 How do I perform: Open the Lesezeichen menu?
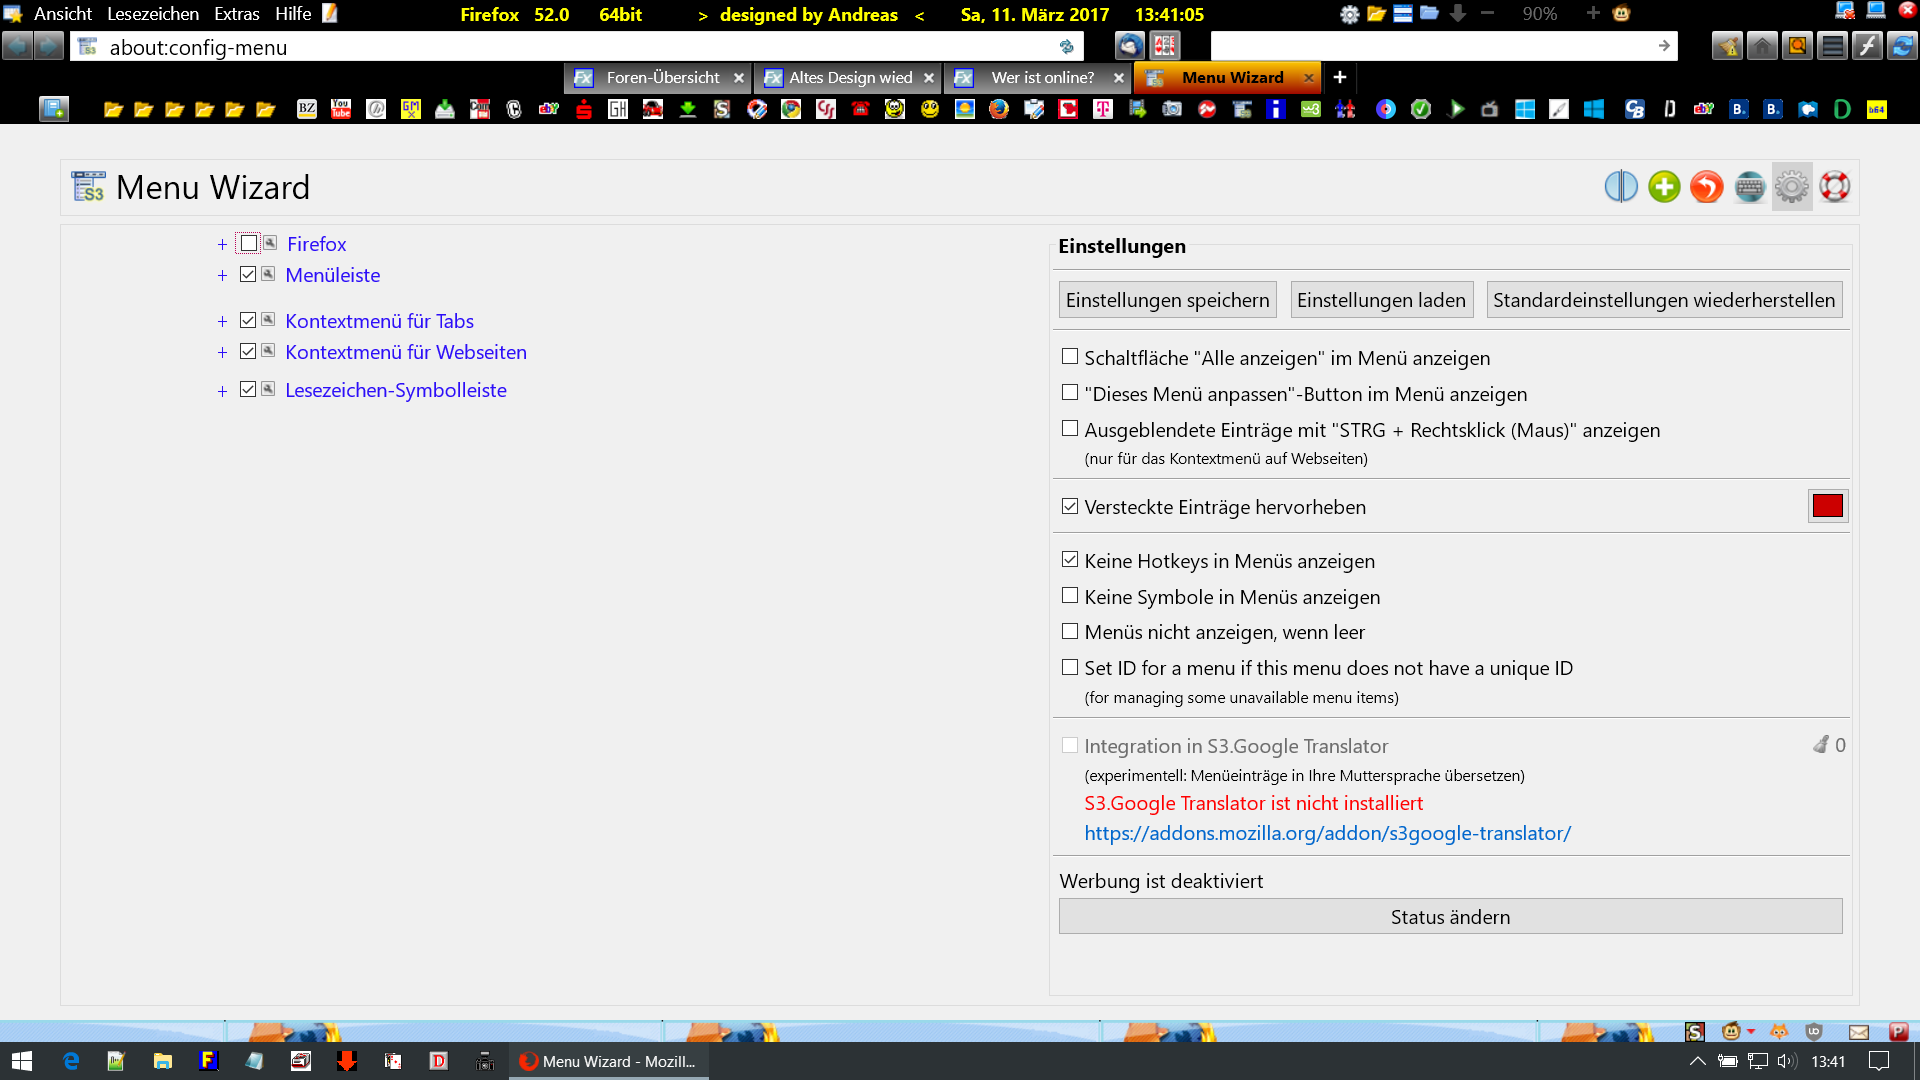152,14
